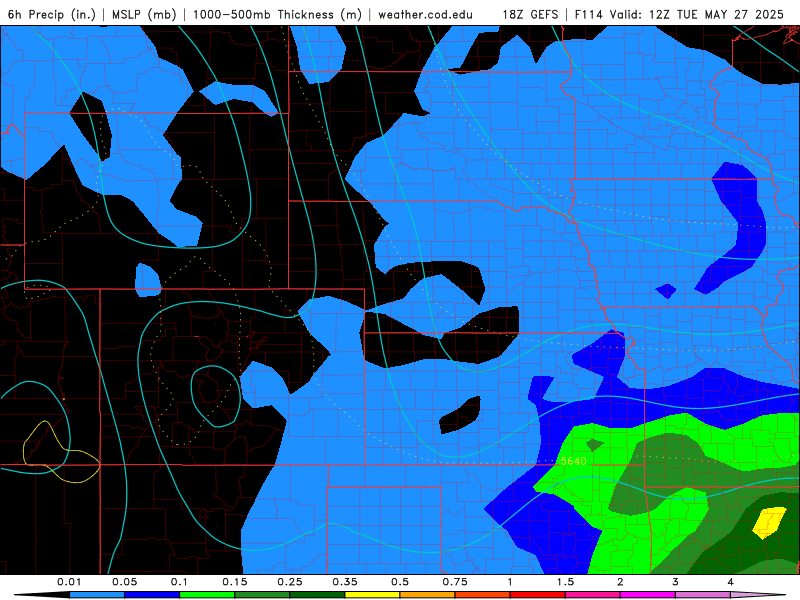Open the weather.cod.edu source text

coord(425,14)
